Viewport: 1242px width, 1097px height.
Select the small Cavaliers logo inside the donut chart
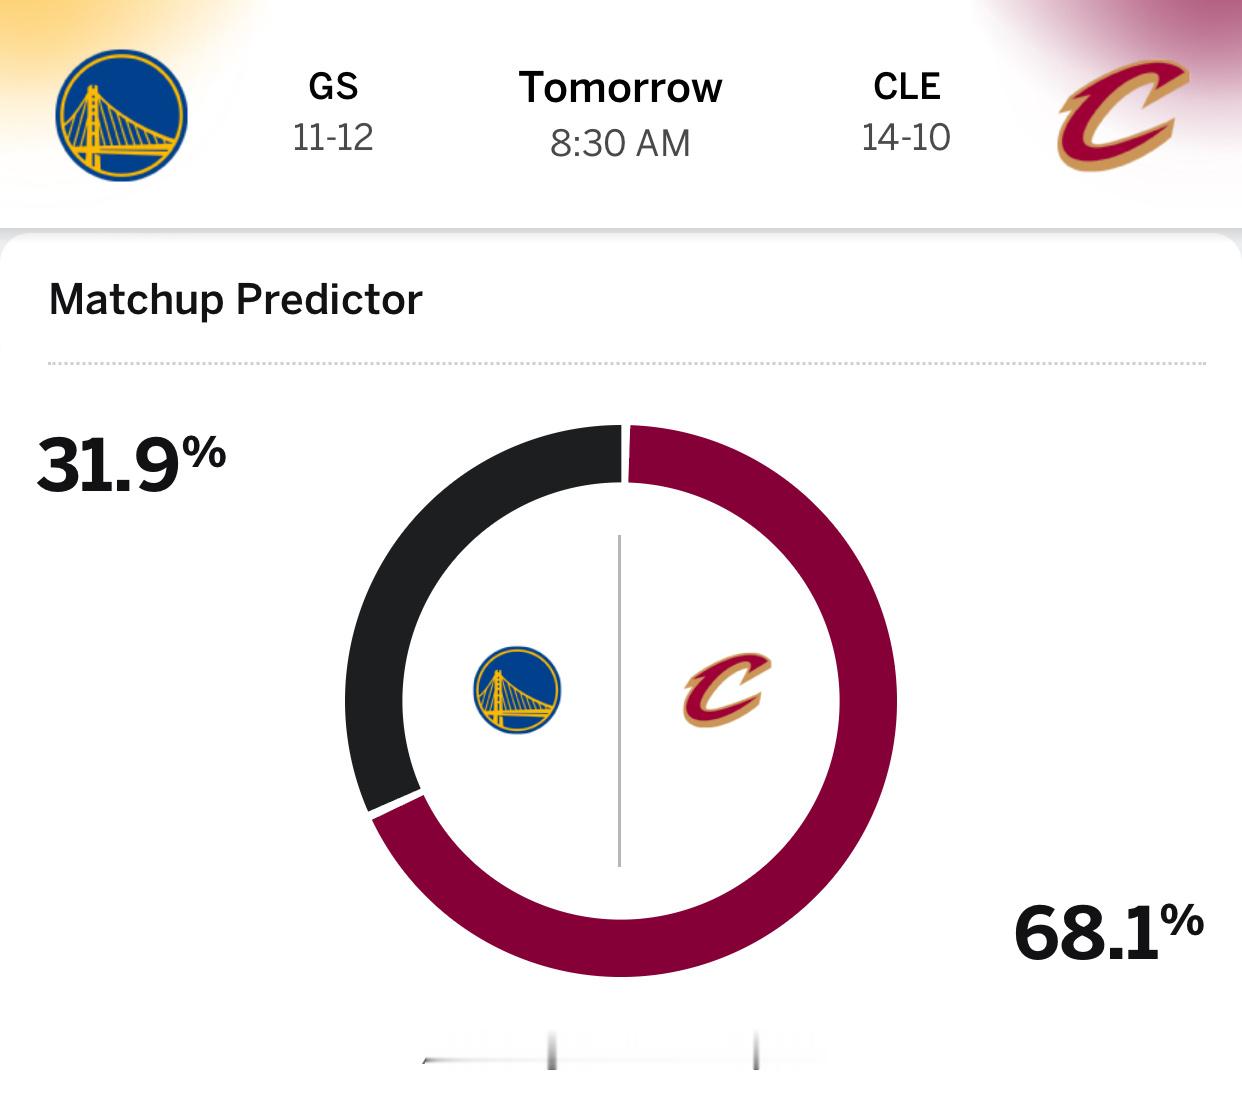tap(727, 689)
